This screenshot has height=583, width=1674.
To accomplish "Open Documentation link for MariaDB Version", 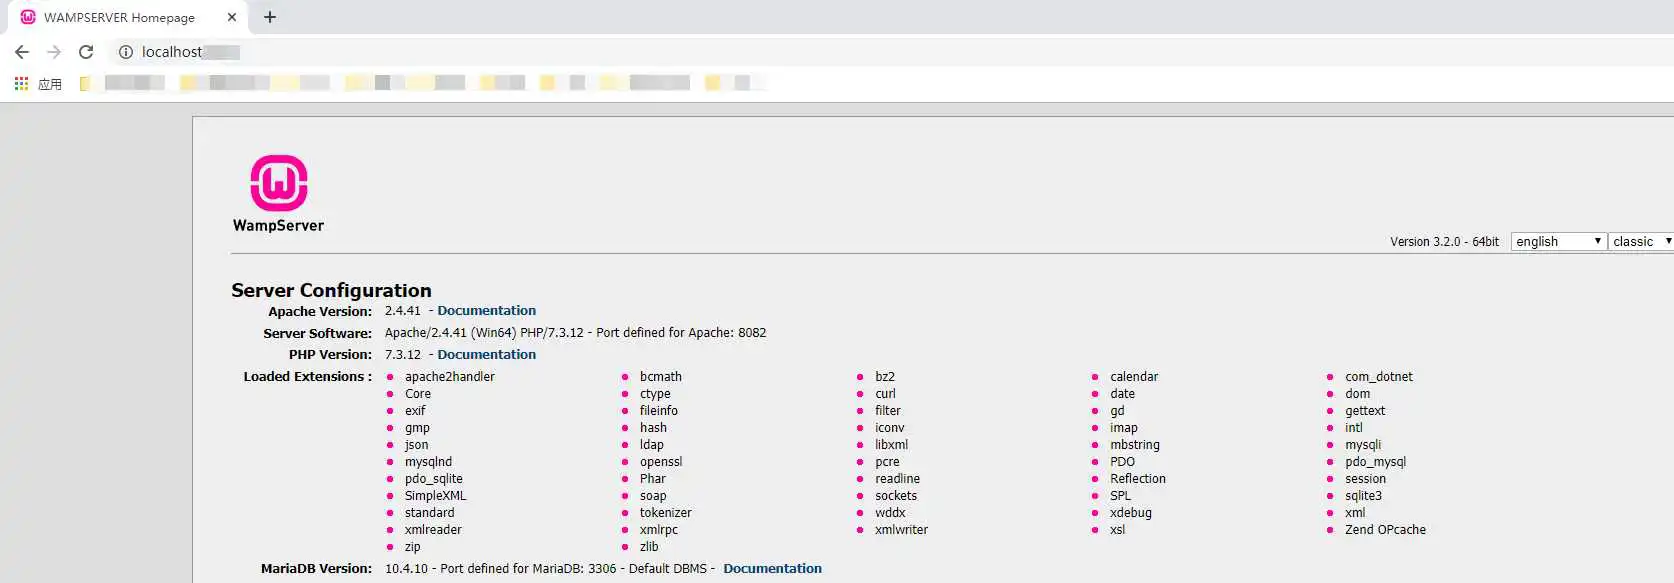I will click(772, 569).
